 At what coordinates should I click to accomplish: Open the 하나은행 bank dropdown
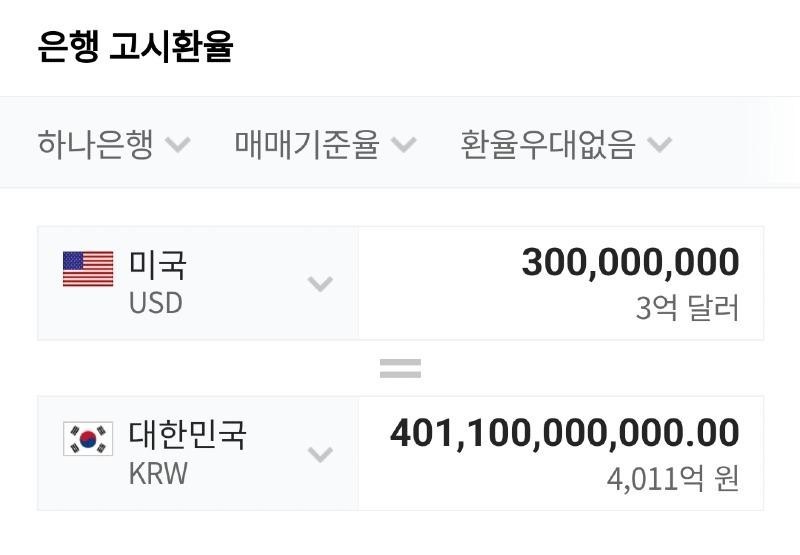[96, 145]
